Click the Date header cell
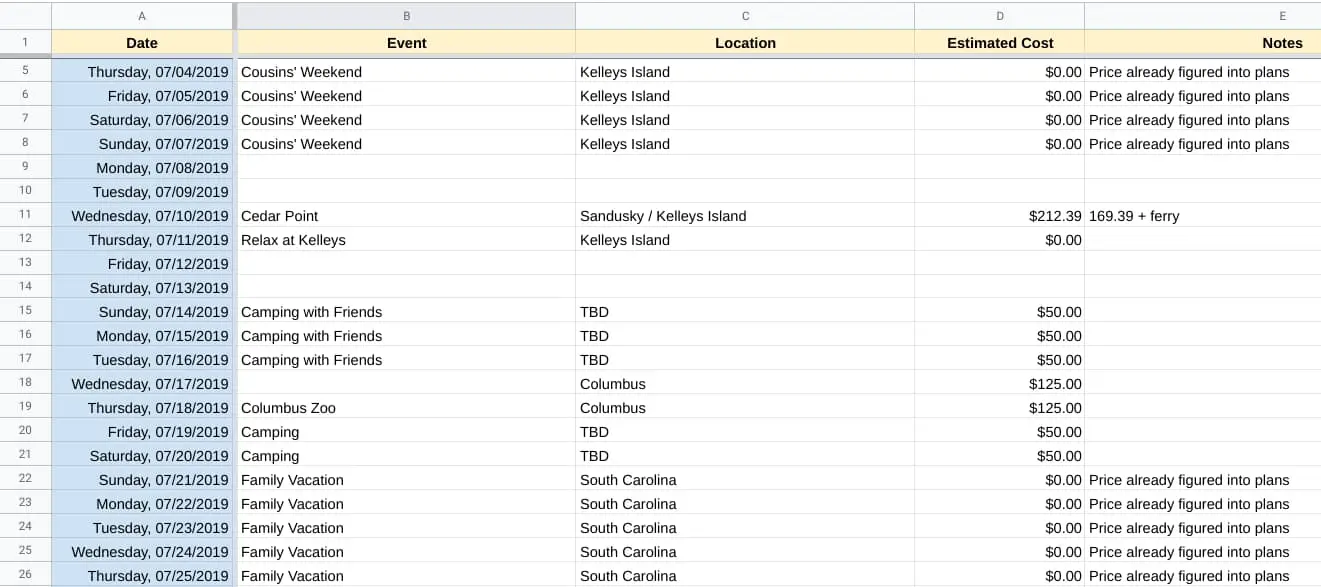Image resolution: width=1321 pixels, height=587 pixels. pos(142,43)
